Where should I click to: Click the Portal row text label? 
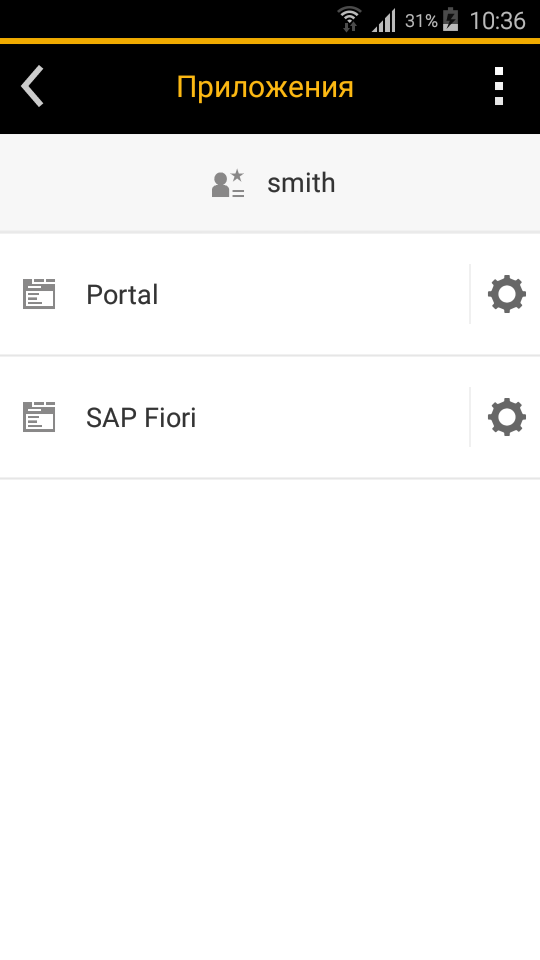tap(122, 294)
